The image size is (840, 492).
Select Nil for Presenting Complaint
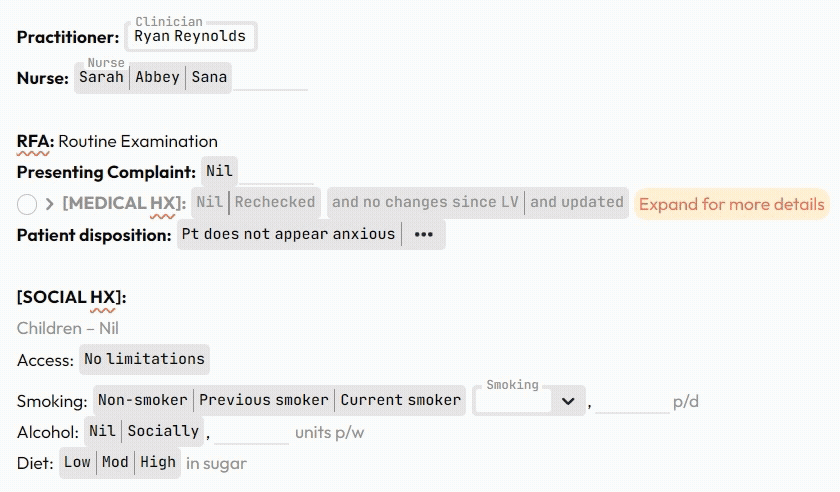(x=219, y=171)
